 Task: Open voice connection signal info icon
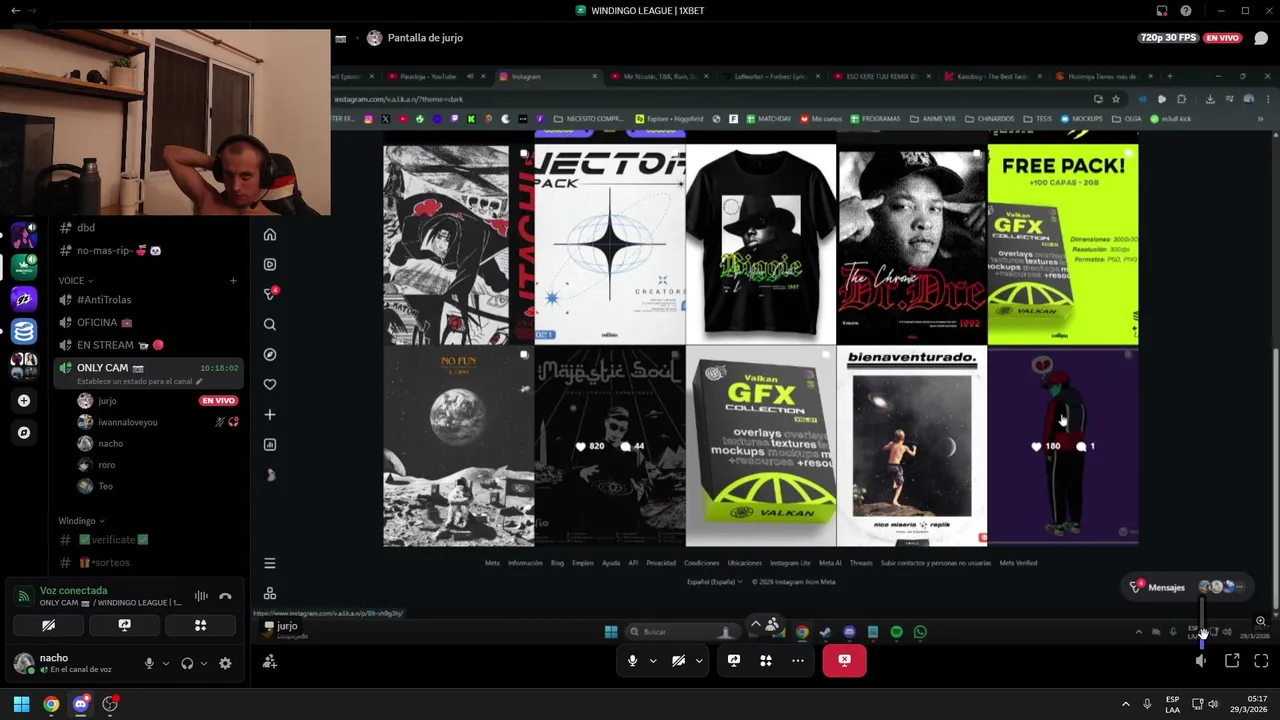(x=23, y=597)
